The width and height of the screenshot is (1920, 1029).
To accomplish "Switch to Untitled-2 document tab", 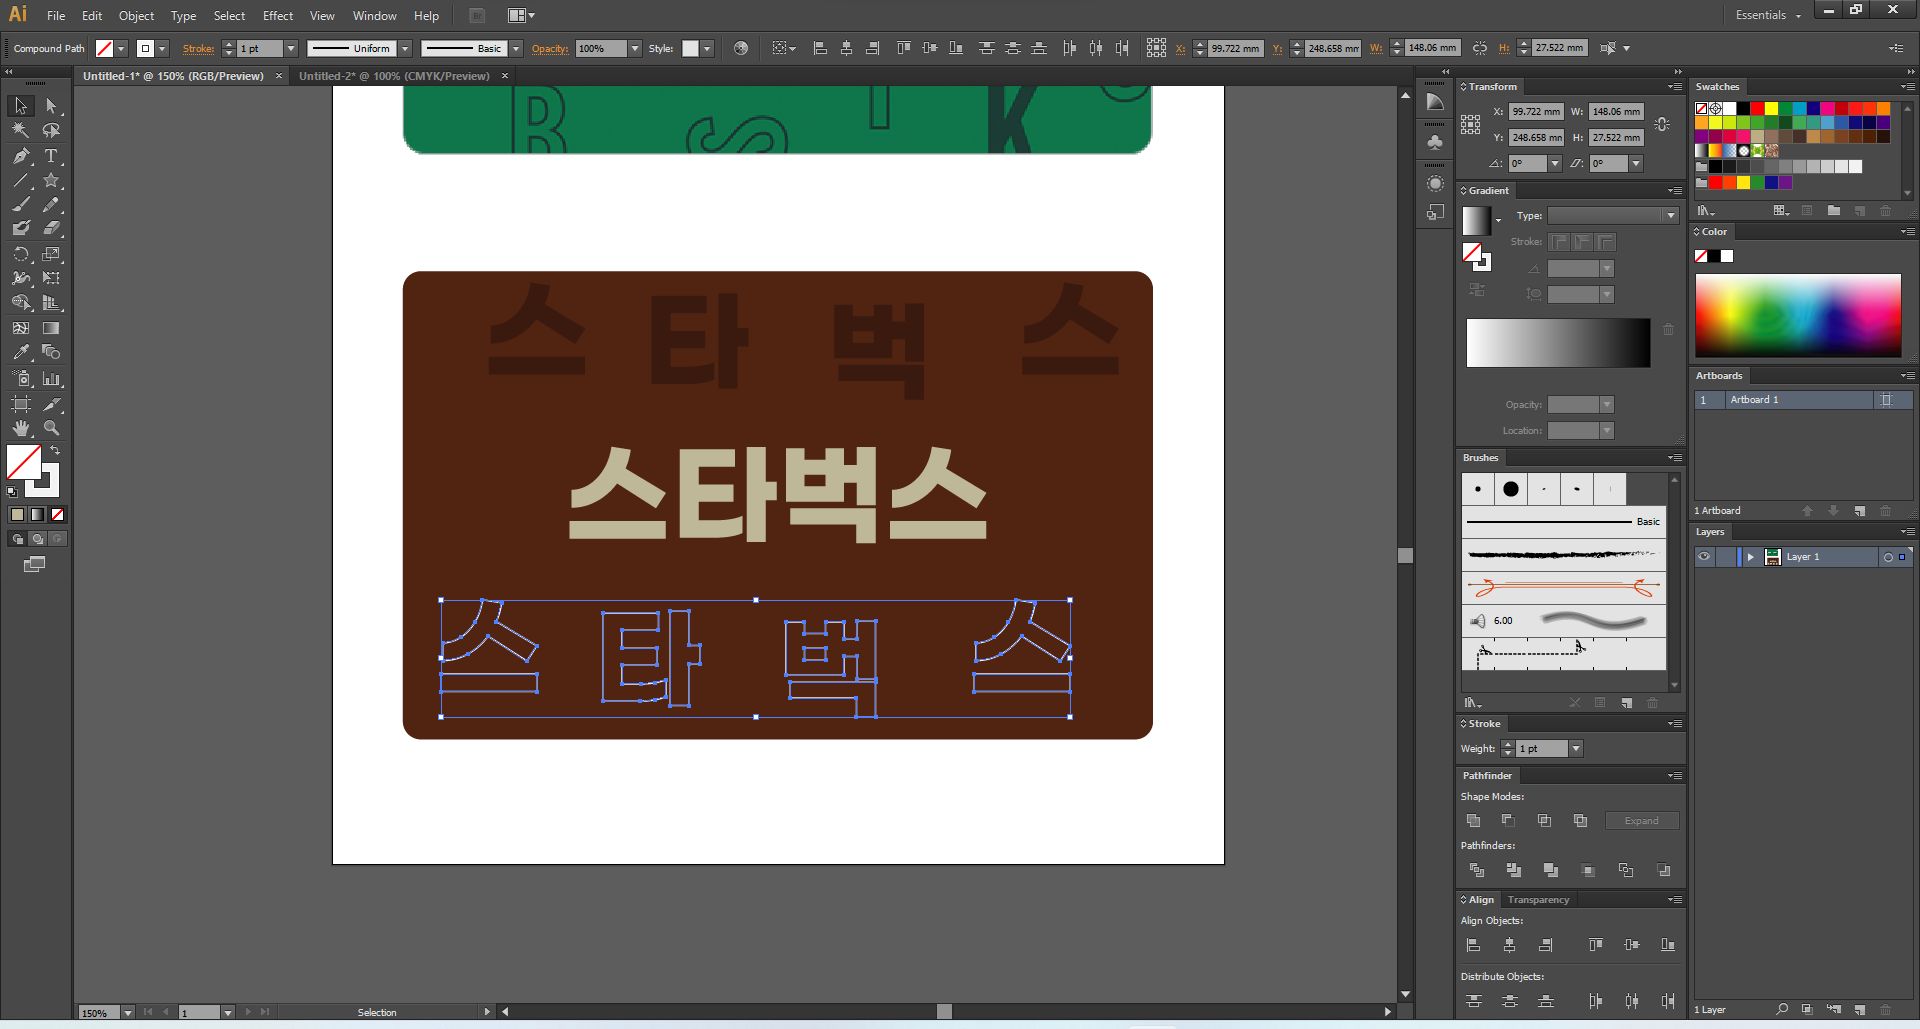I will [x=394, y=76].
